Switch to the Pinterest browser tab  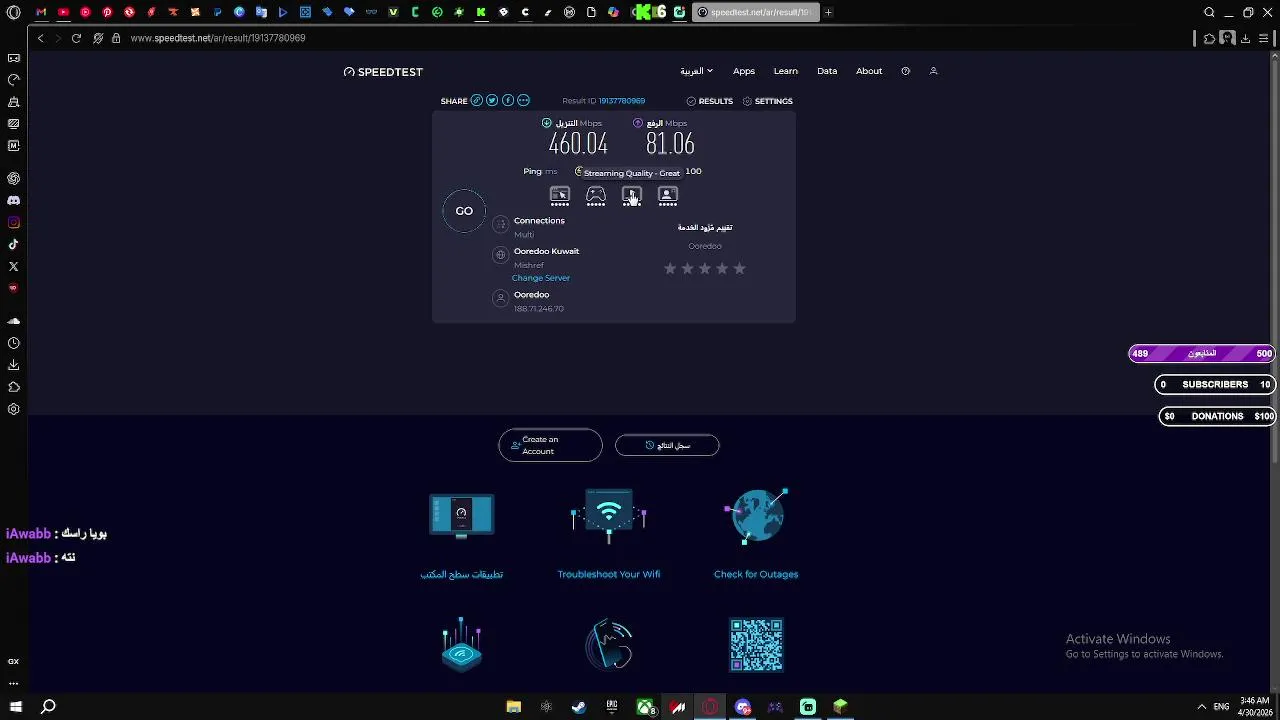click(107, 12)
